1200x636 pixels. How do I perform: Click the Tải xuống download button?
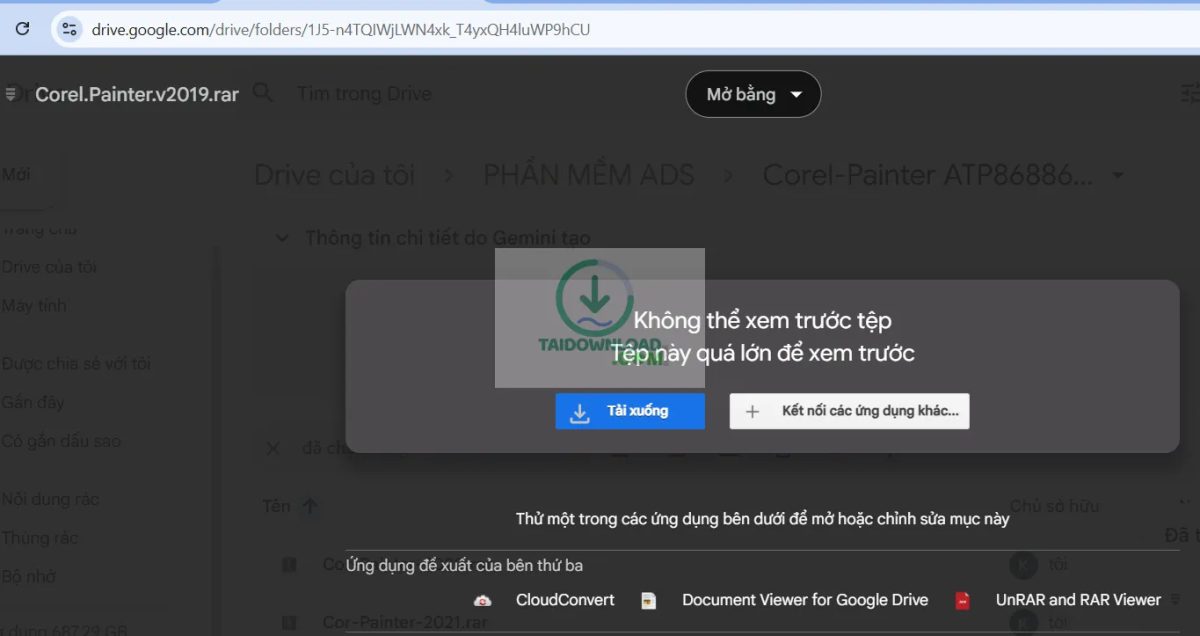[x=629, y=411]
